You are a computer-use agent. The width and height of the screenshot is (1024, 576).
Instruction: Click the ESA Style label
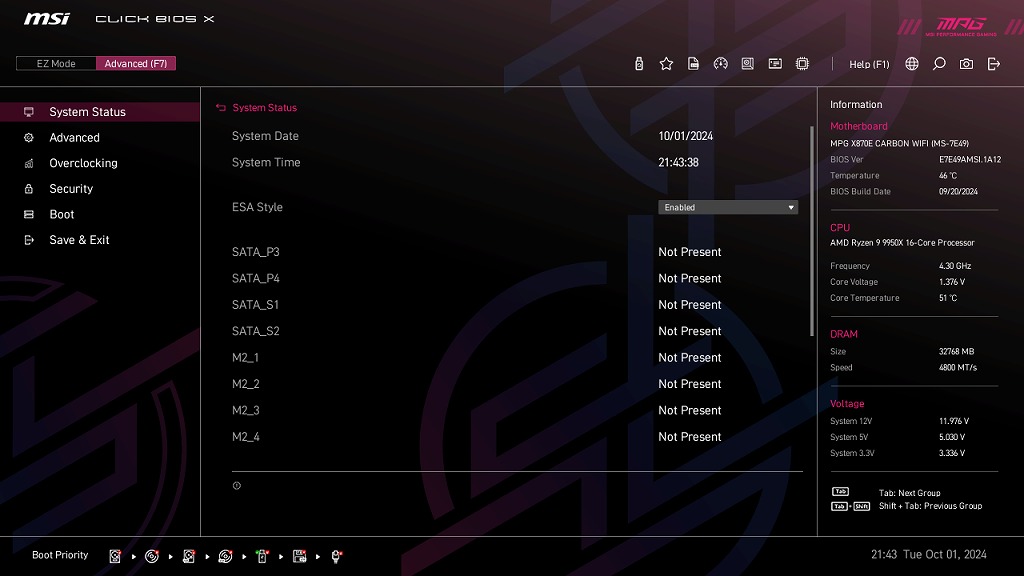point(257,207)
